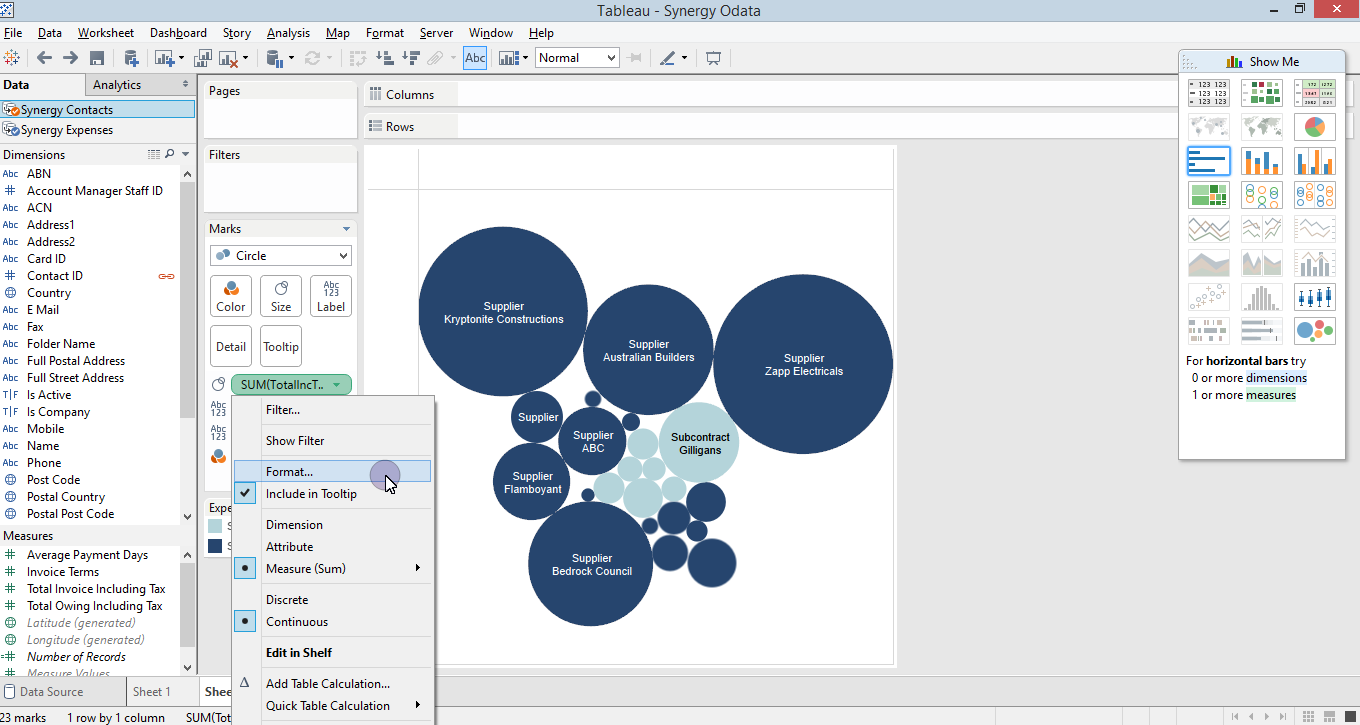Click the Tableau start page logo icon

point(13,58)
